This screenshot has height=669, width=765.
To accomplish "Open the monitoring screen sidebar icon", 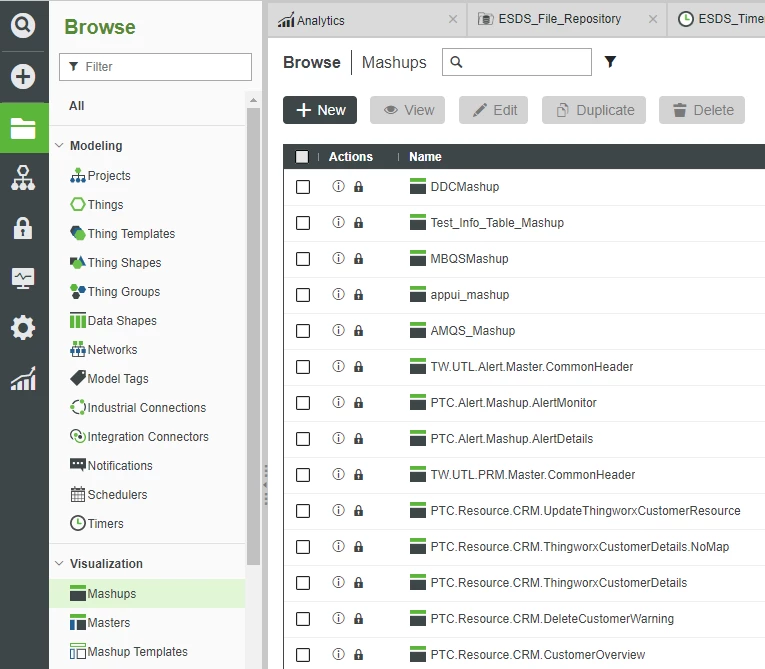I will click(x=23, y=279).
